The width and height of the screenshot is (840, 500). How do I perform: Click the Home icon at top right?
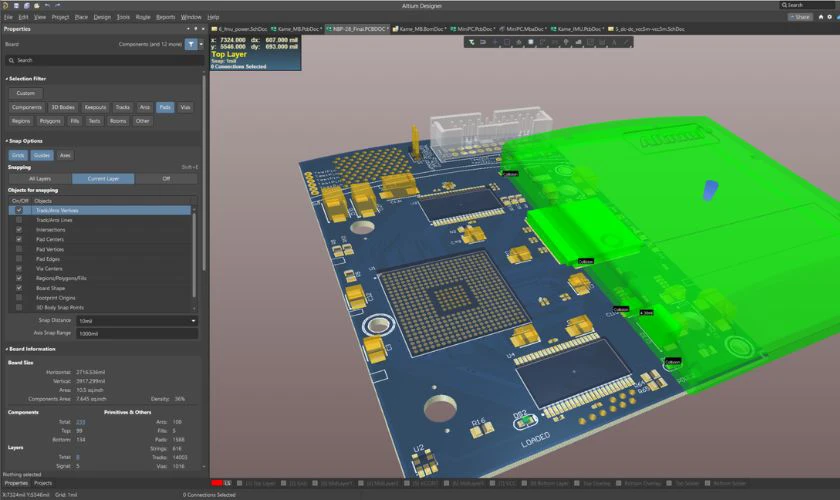click(x=821, y=17)
